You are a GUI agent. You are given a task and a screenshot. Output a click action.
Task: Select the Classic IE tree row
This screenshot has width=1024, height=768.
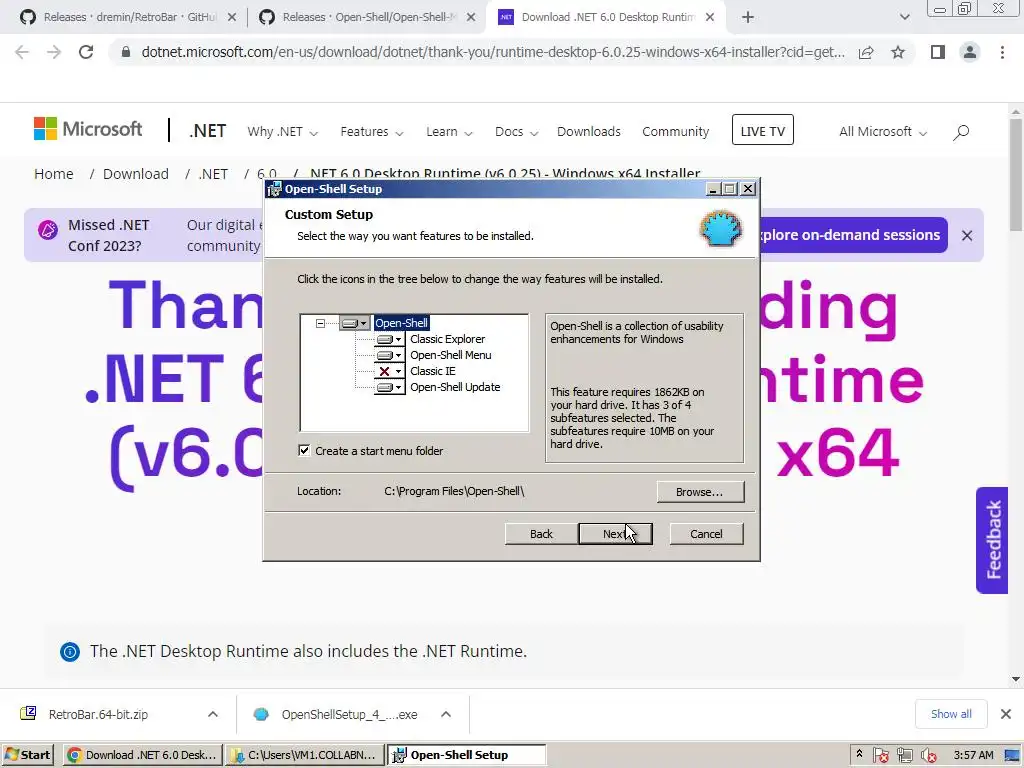(x=432, y=371)
